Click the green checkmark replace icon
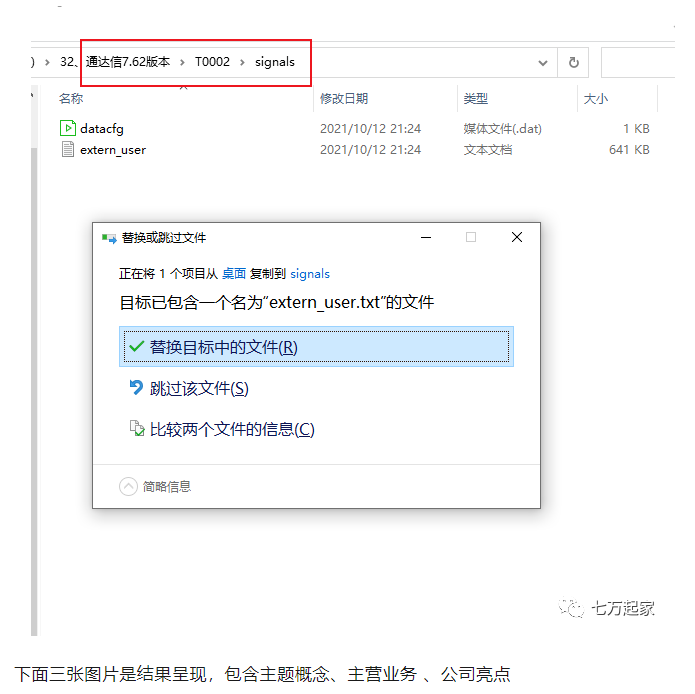 point(137,346)
